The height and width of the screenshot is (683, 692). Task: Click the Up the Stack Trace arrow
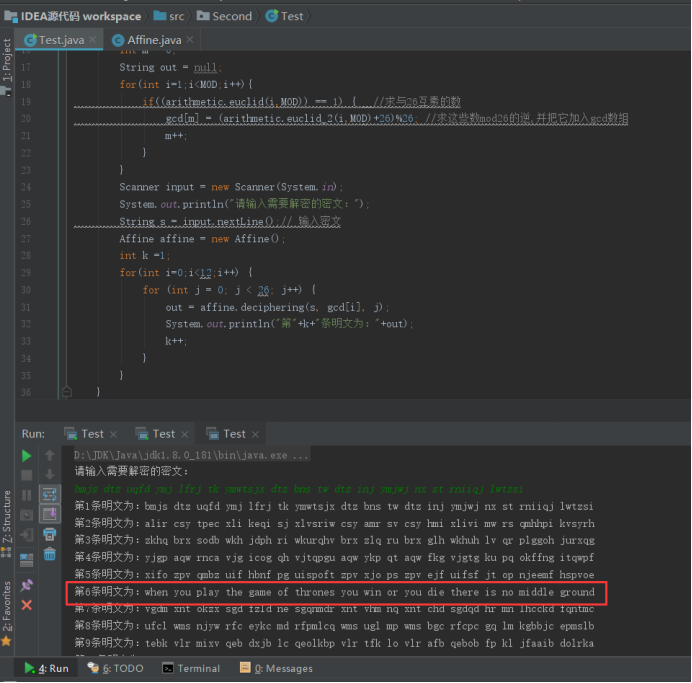pyautogui.click(x=49, y=455)
